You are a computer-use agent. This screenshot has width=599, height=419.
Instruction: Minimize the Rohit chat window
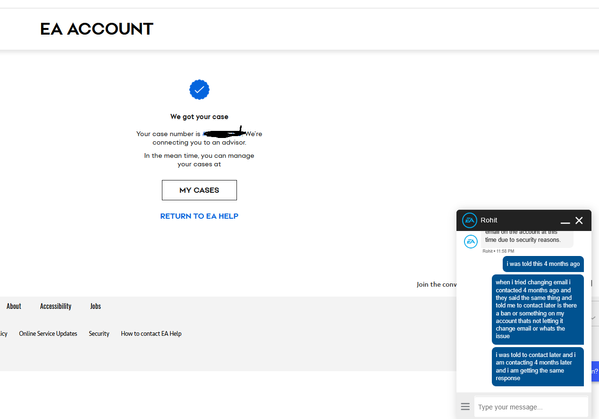click(565, 222)
